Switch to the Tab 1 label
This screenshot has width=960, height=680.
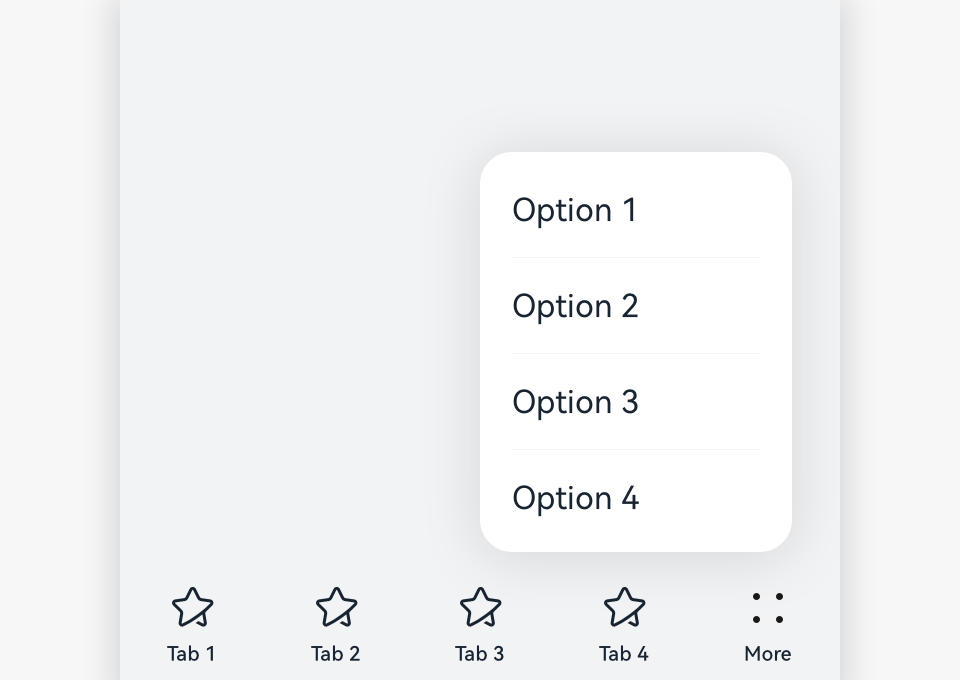pyautogui.click(x=191, y=654)
